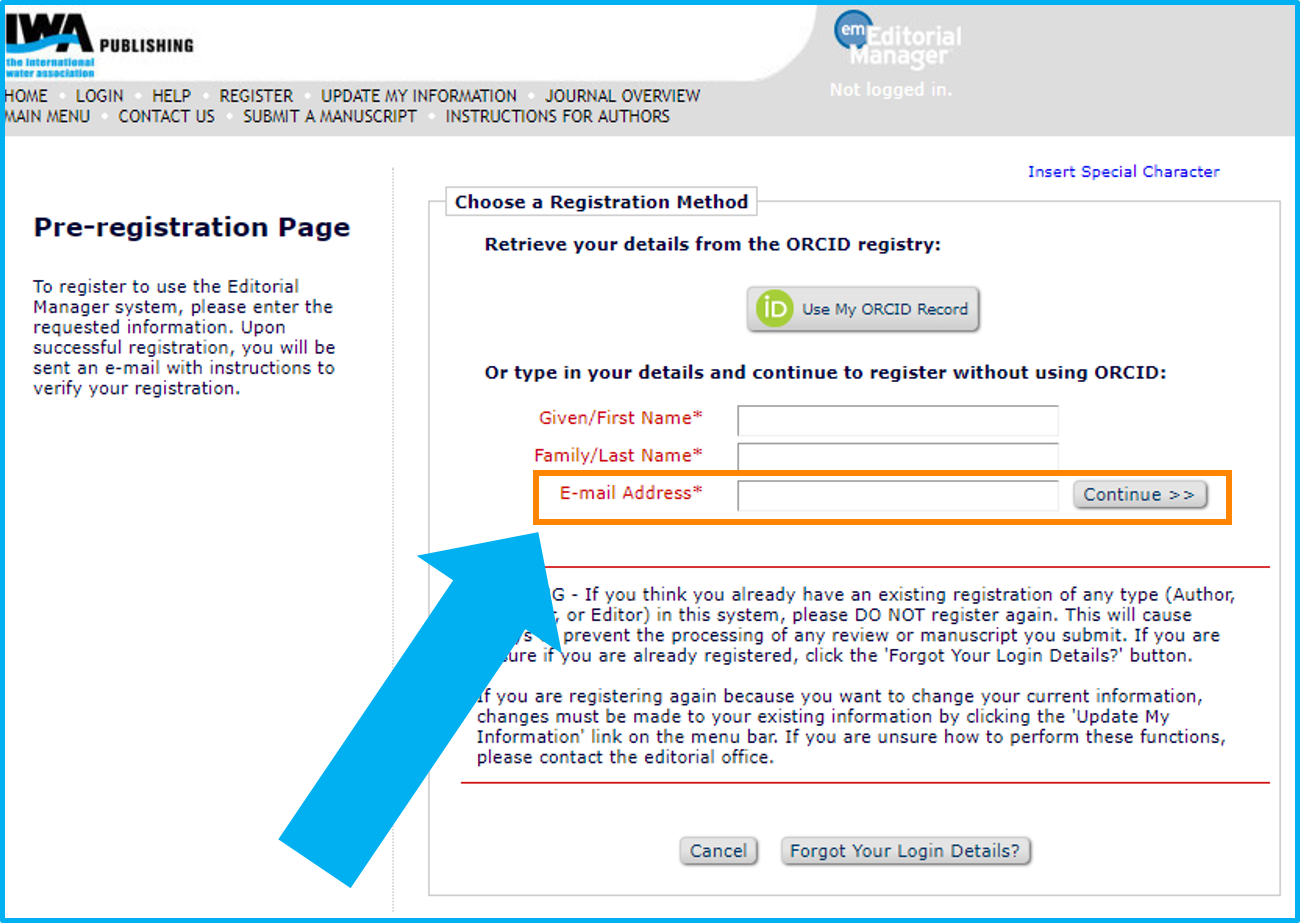1300x923 pixels.
Task: Click the IWA Publishing logo
Action: click(x=98, y=46)
